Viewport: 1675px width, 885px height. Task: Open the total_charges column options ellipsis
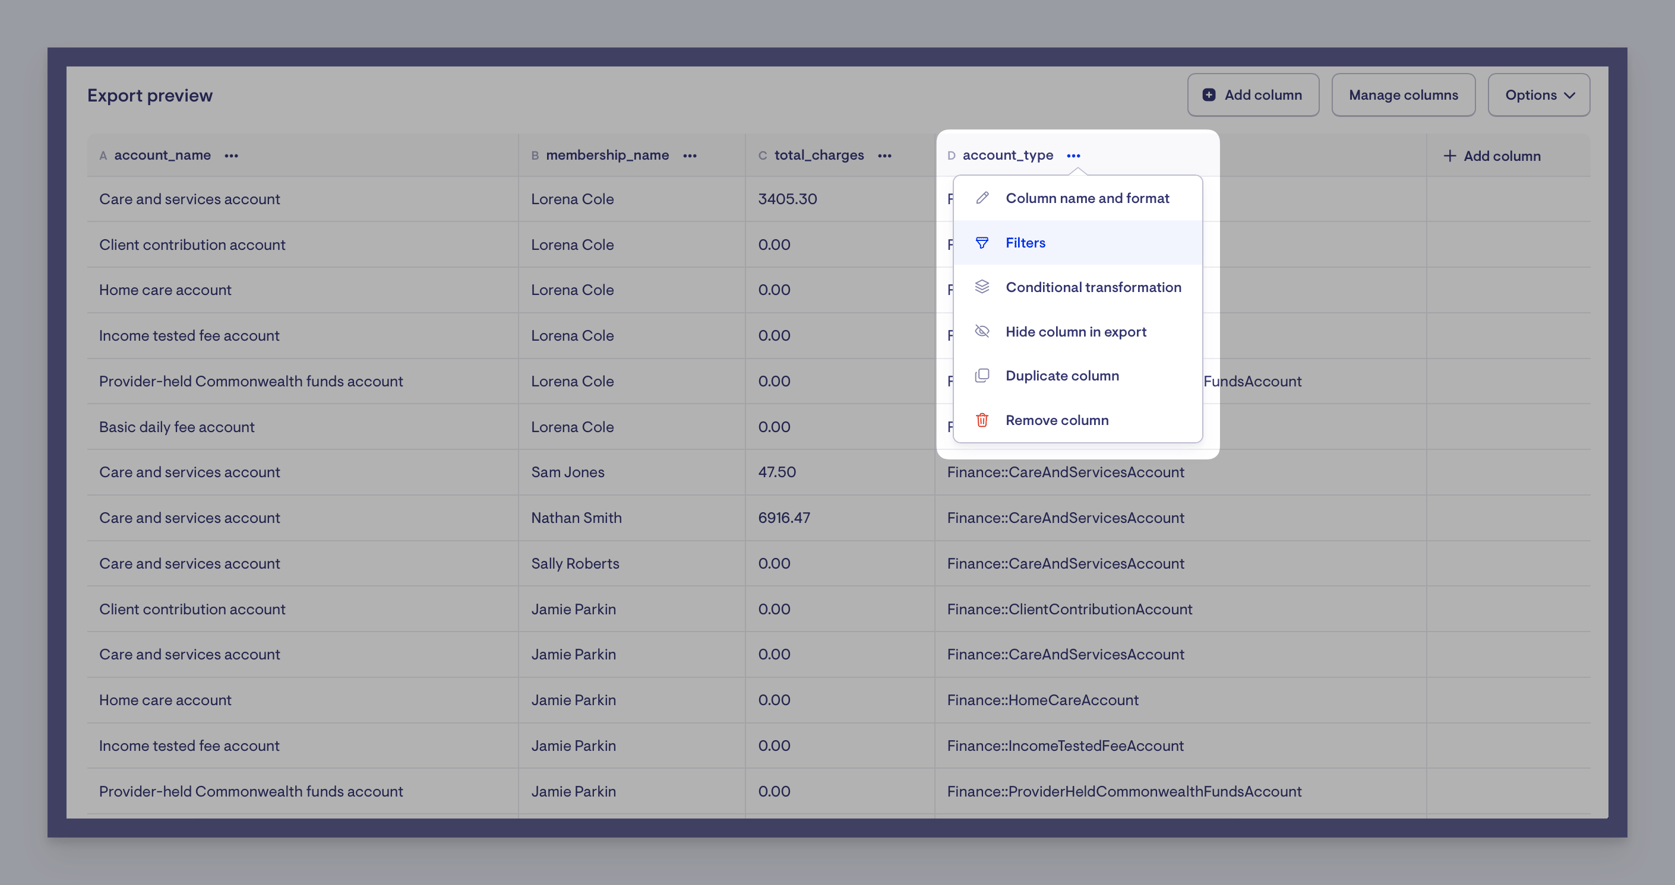pos(885,156)
